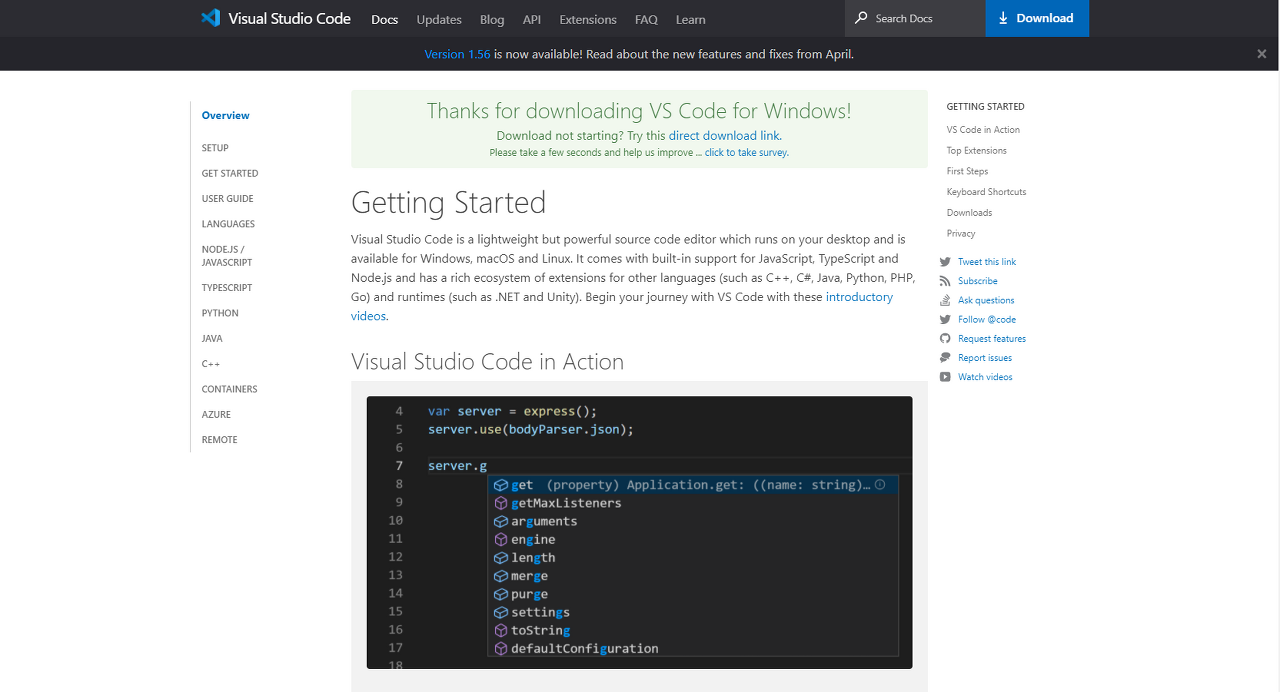Click to take survey link
This screenshot has height=692, width=1280.
tap(746, 153)
